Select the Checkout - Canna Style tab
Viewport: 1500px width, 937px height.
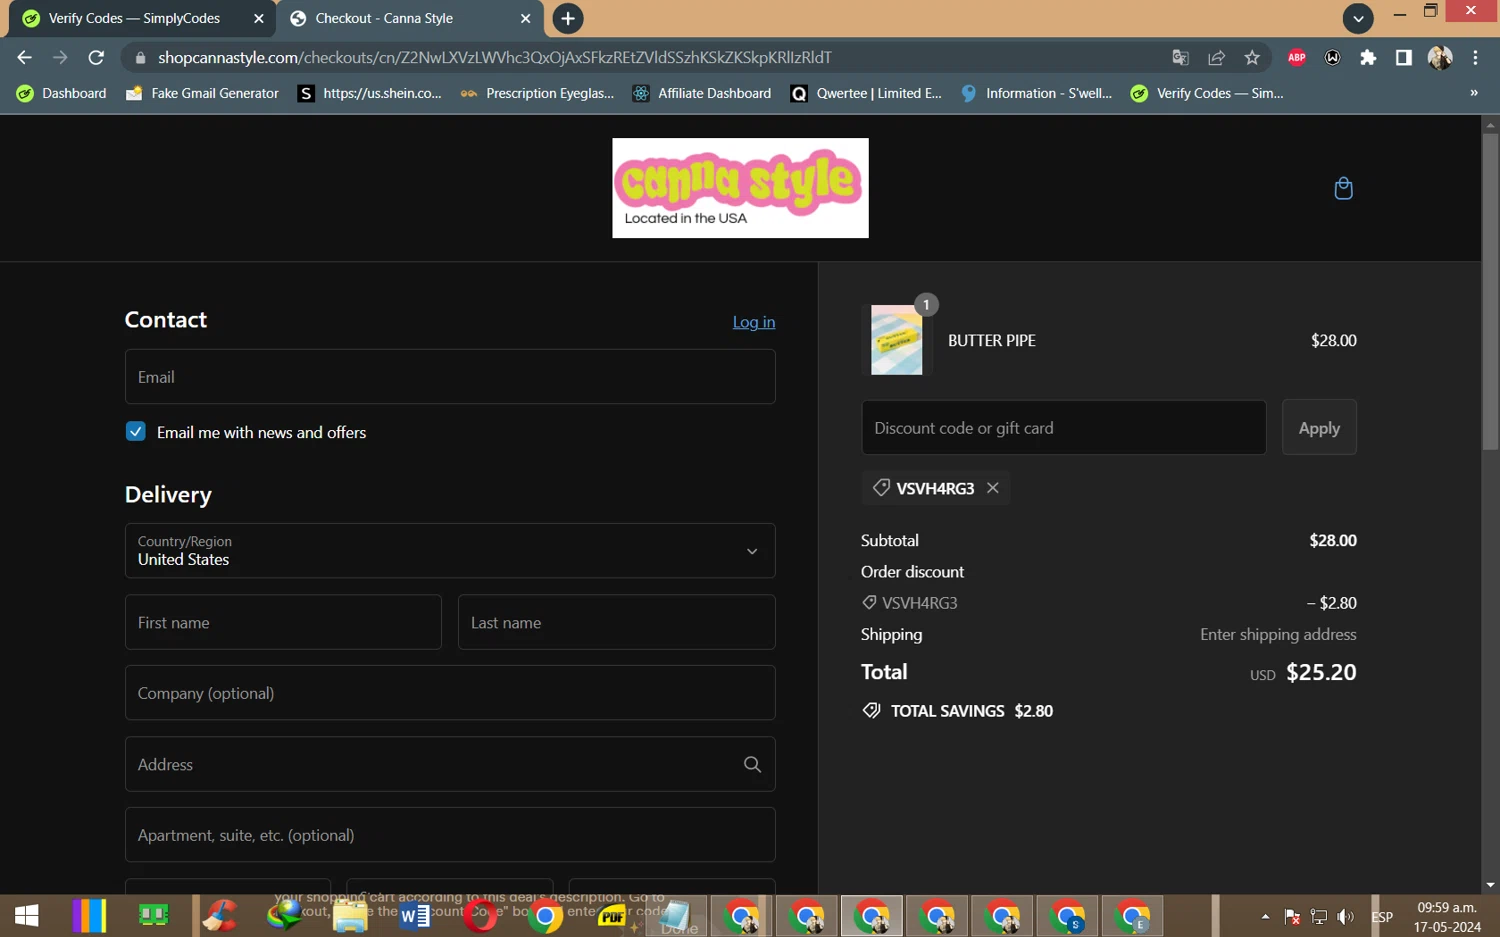[410, 18]
